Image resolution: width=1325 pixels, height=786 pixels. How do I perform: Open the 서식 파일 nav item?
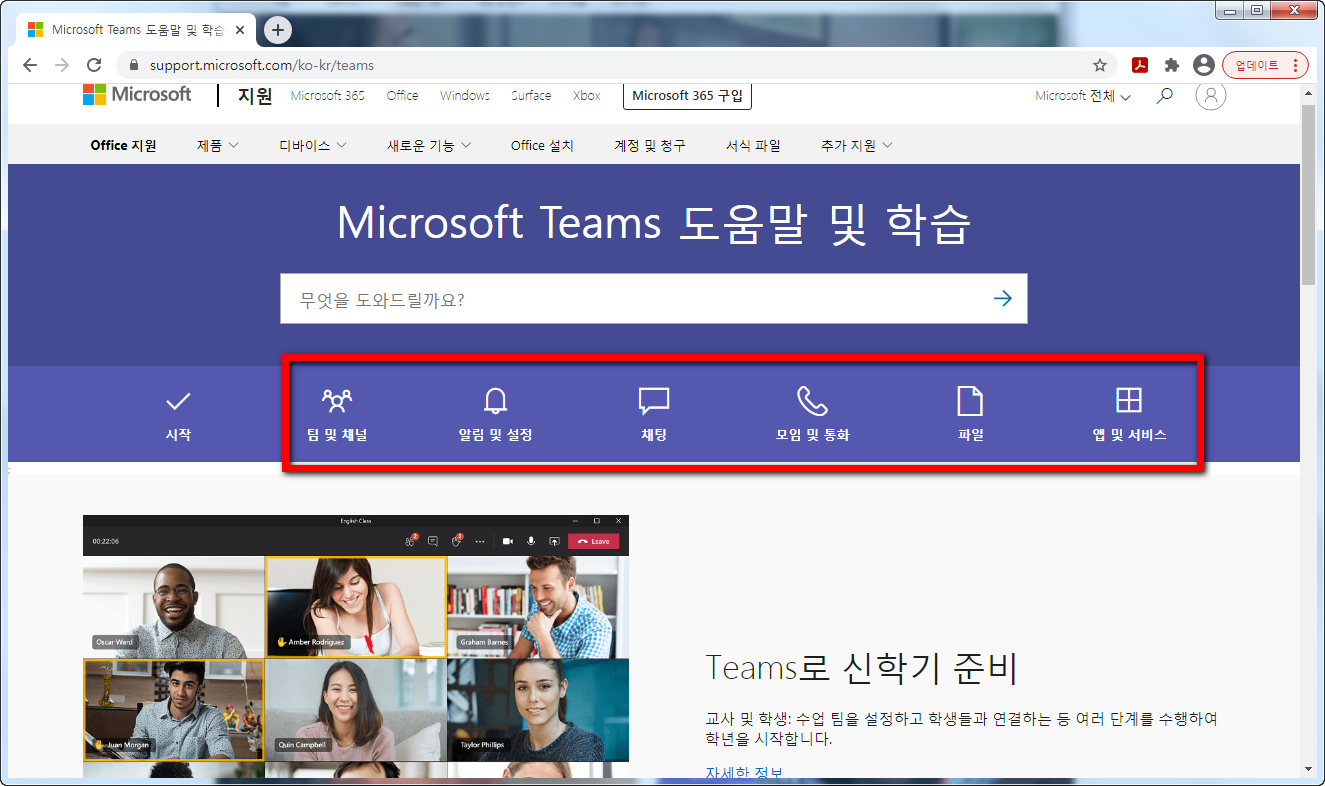753,145
